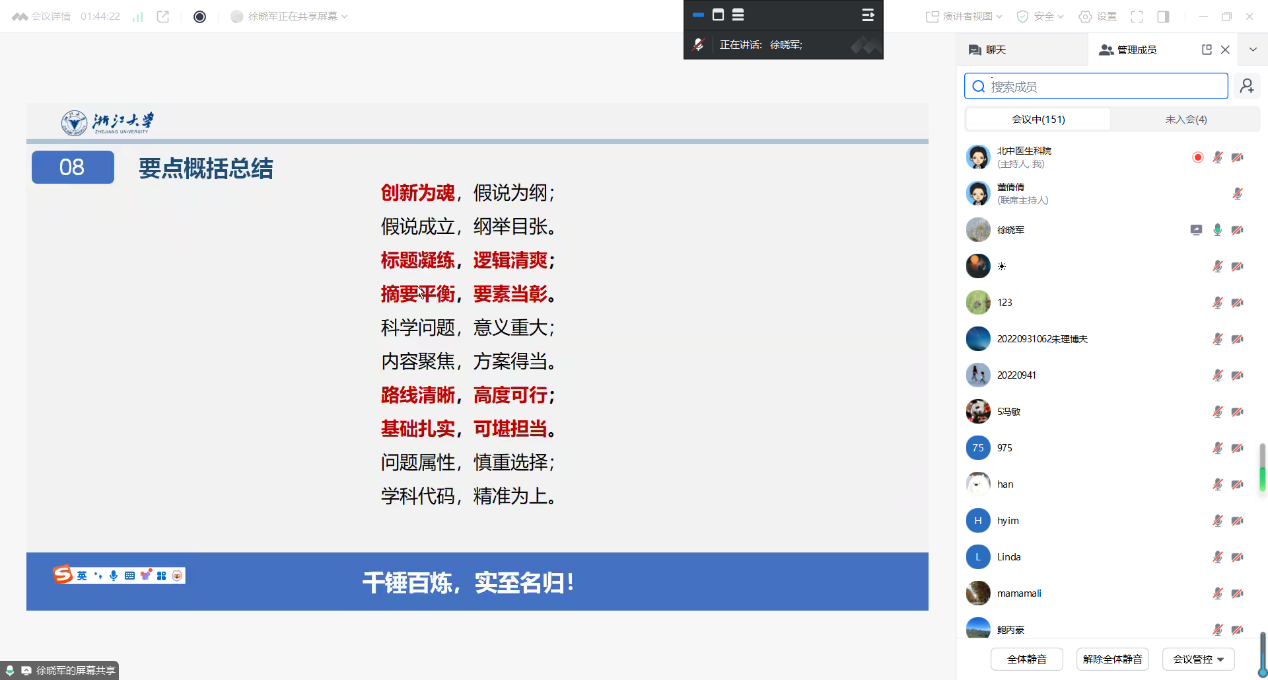Open the share meeting link icon
The height and width of the screenshot is (680, 1268).
pos(163,16)
